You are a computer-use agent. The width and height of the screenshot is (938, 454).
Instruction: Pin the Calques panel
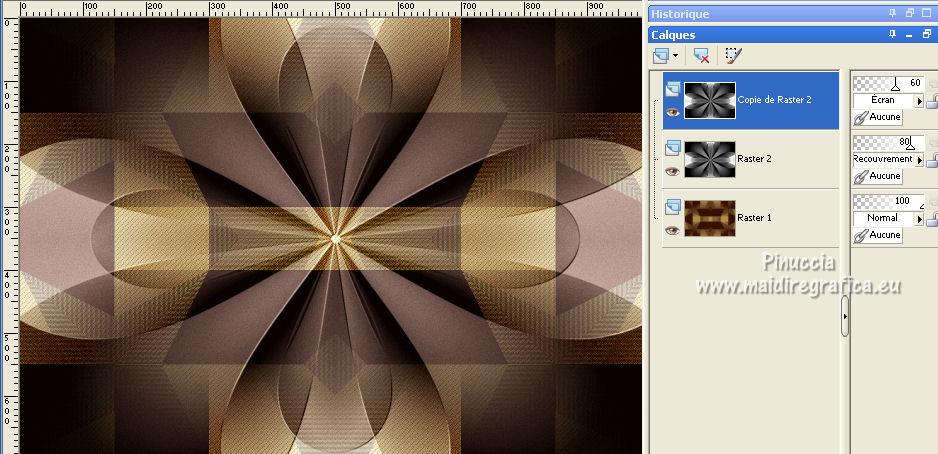893,35
